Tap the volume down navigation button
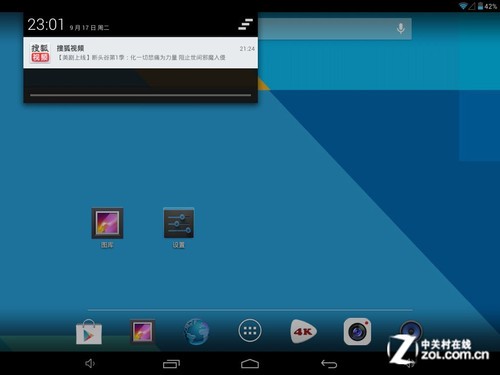500x375 pixels. coord(90,363)
